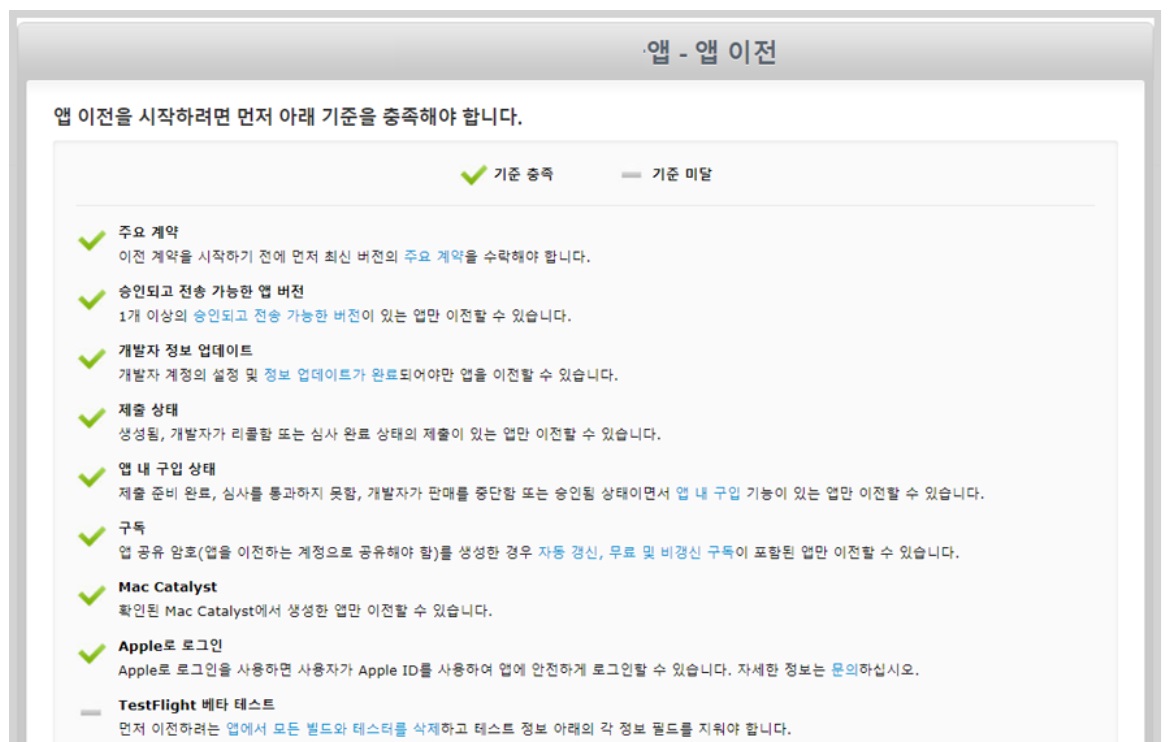The image size is (1168, 742).
Task: Click the checkmark beside 앱 내 구입 상태
Action: 92,476
